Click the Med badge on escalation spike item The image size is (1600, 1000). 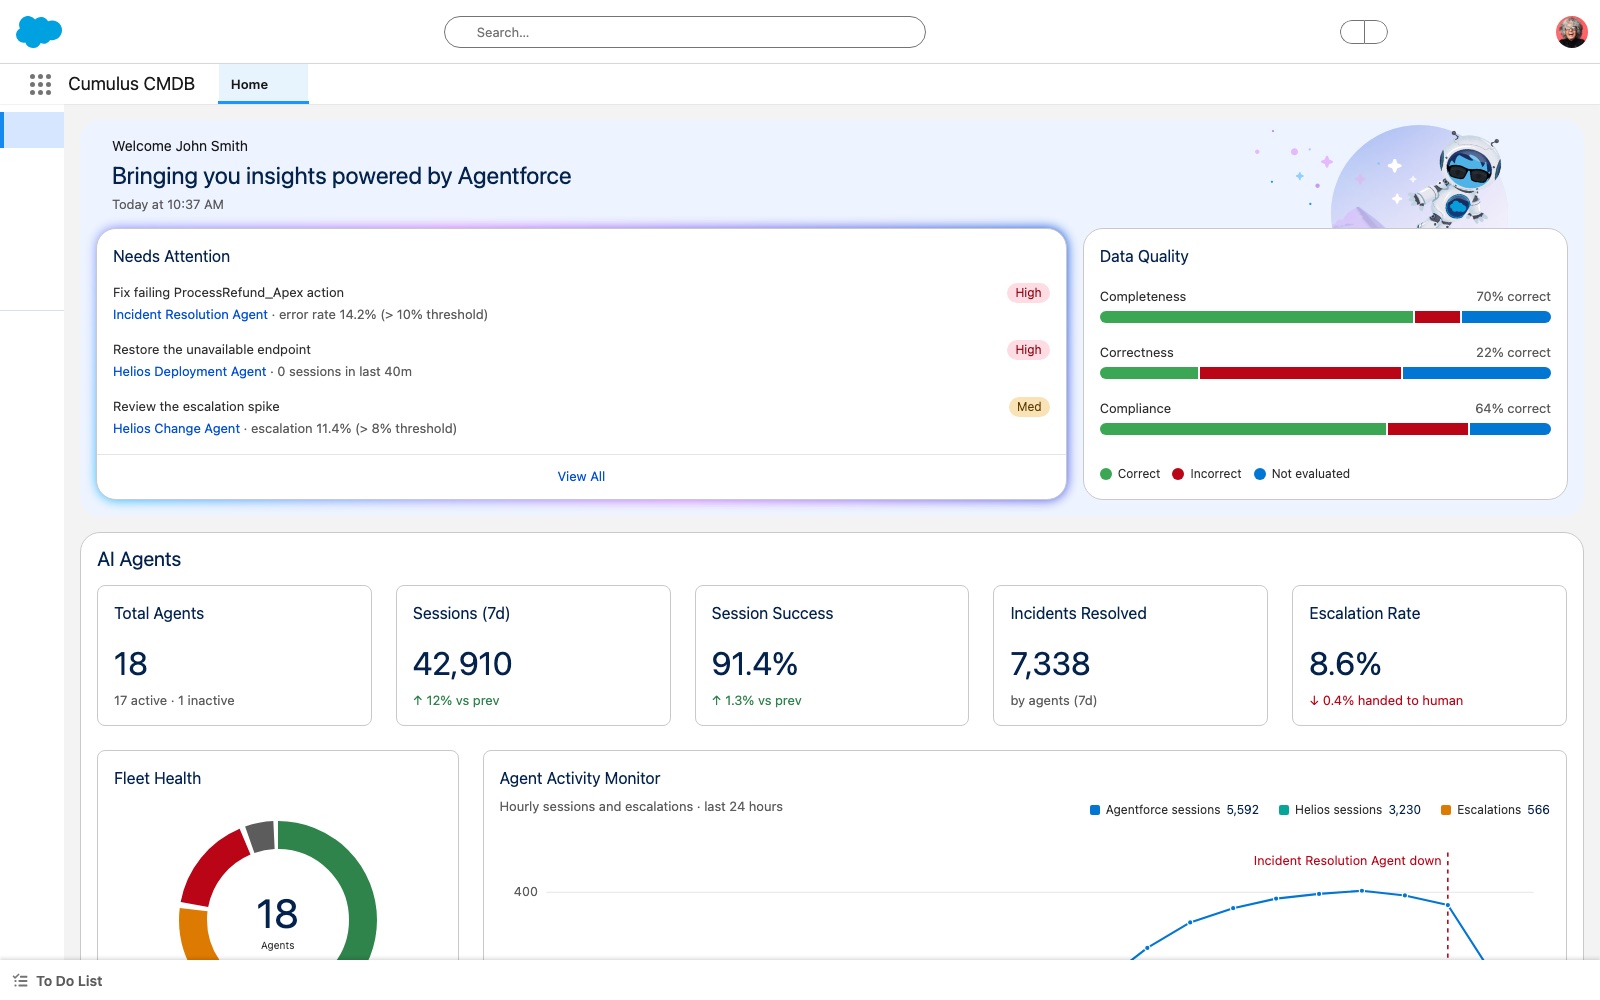(x=1029, y=407)
